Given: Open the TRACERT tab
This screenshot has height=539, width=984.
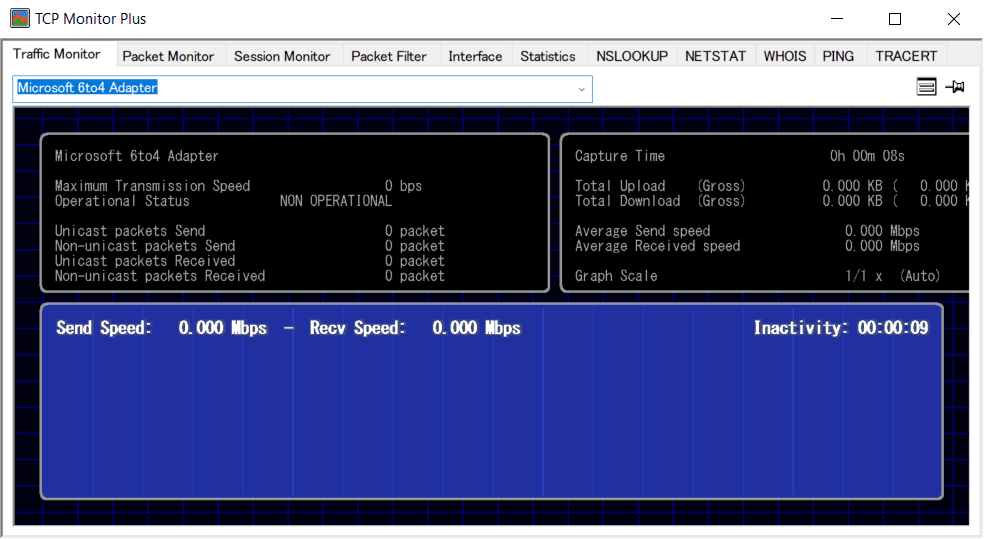Looking at the screenshot, I should [x=906, y=56].
